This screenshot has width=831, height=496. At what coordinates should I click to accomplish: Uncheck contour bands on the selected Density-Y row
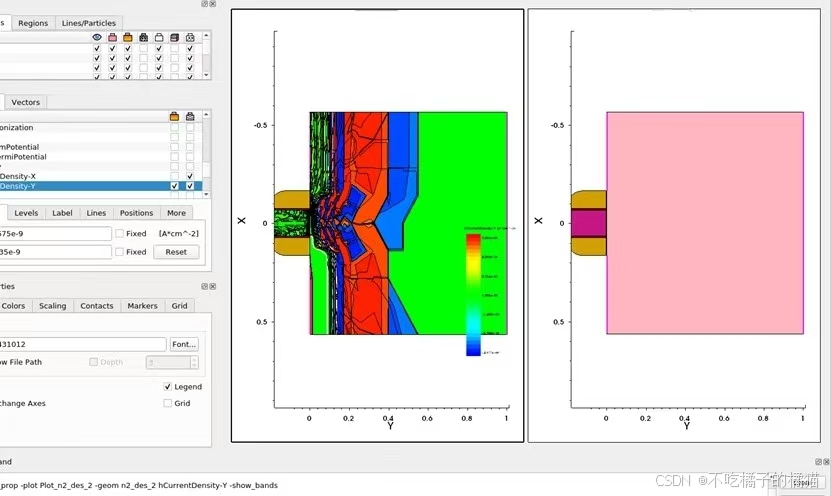pyautogui.click(x=174, y=186)
